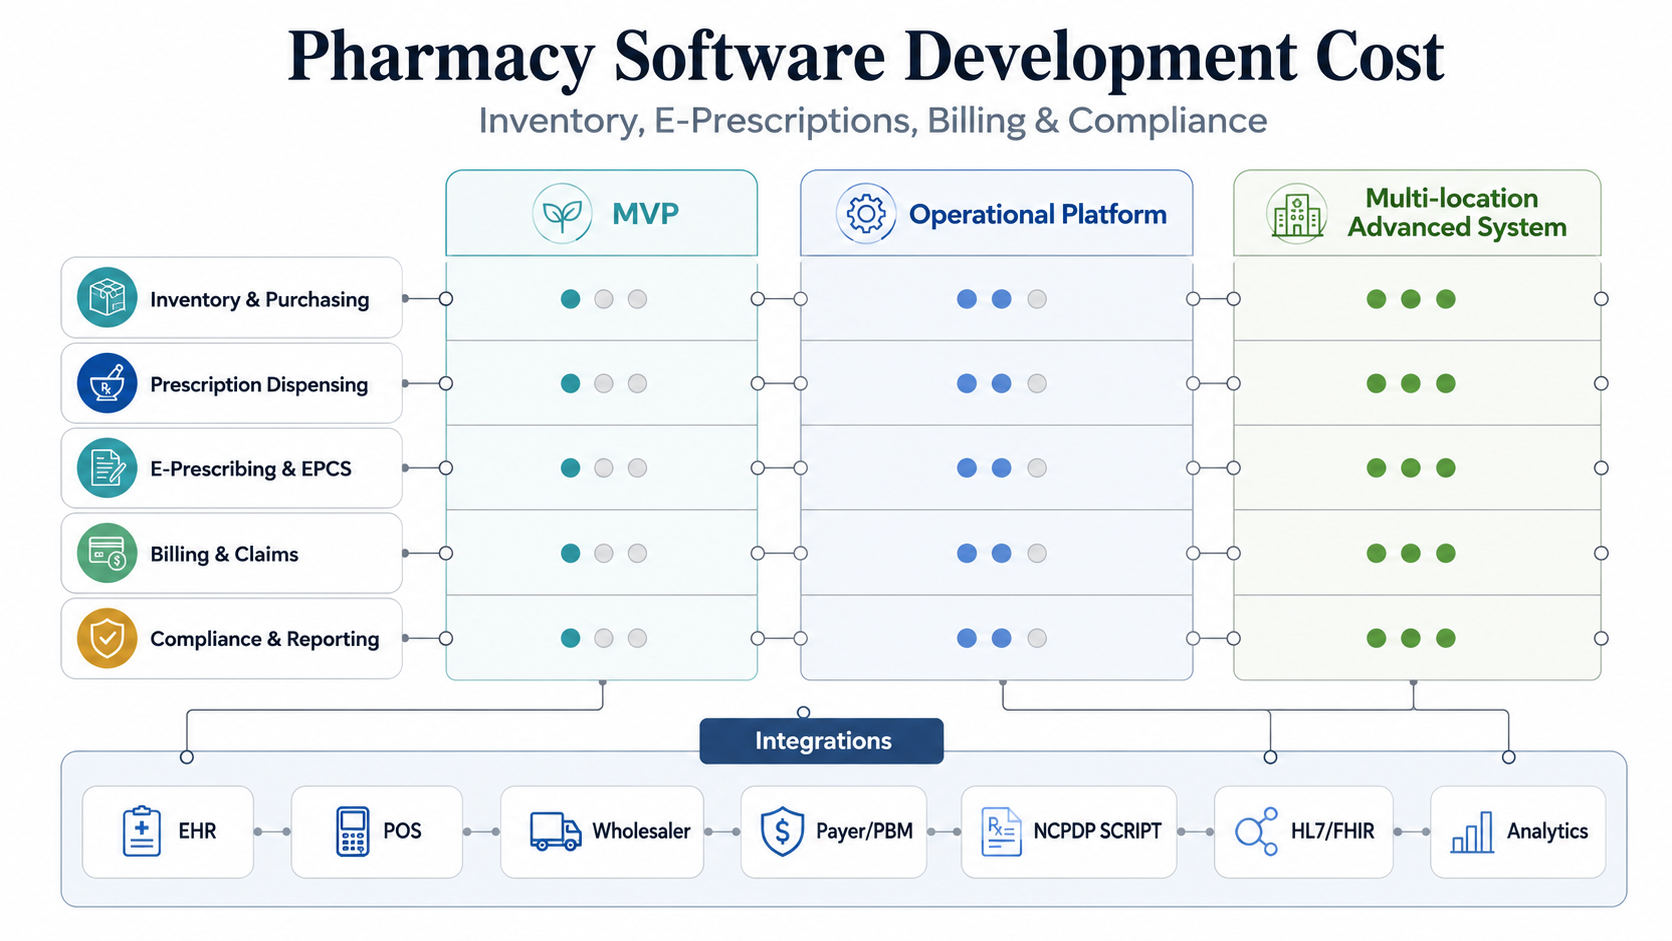This screenshot has width=1672, height=941.
Task: Click the Analytics bar chart icon
Action: tap(1472, 831)
